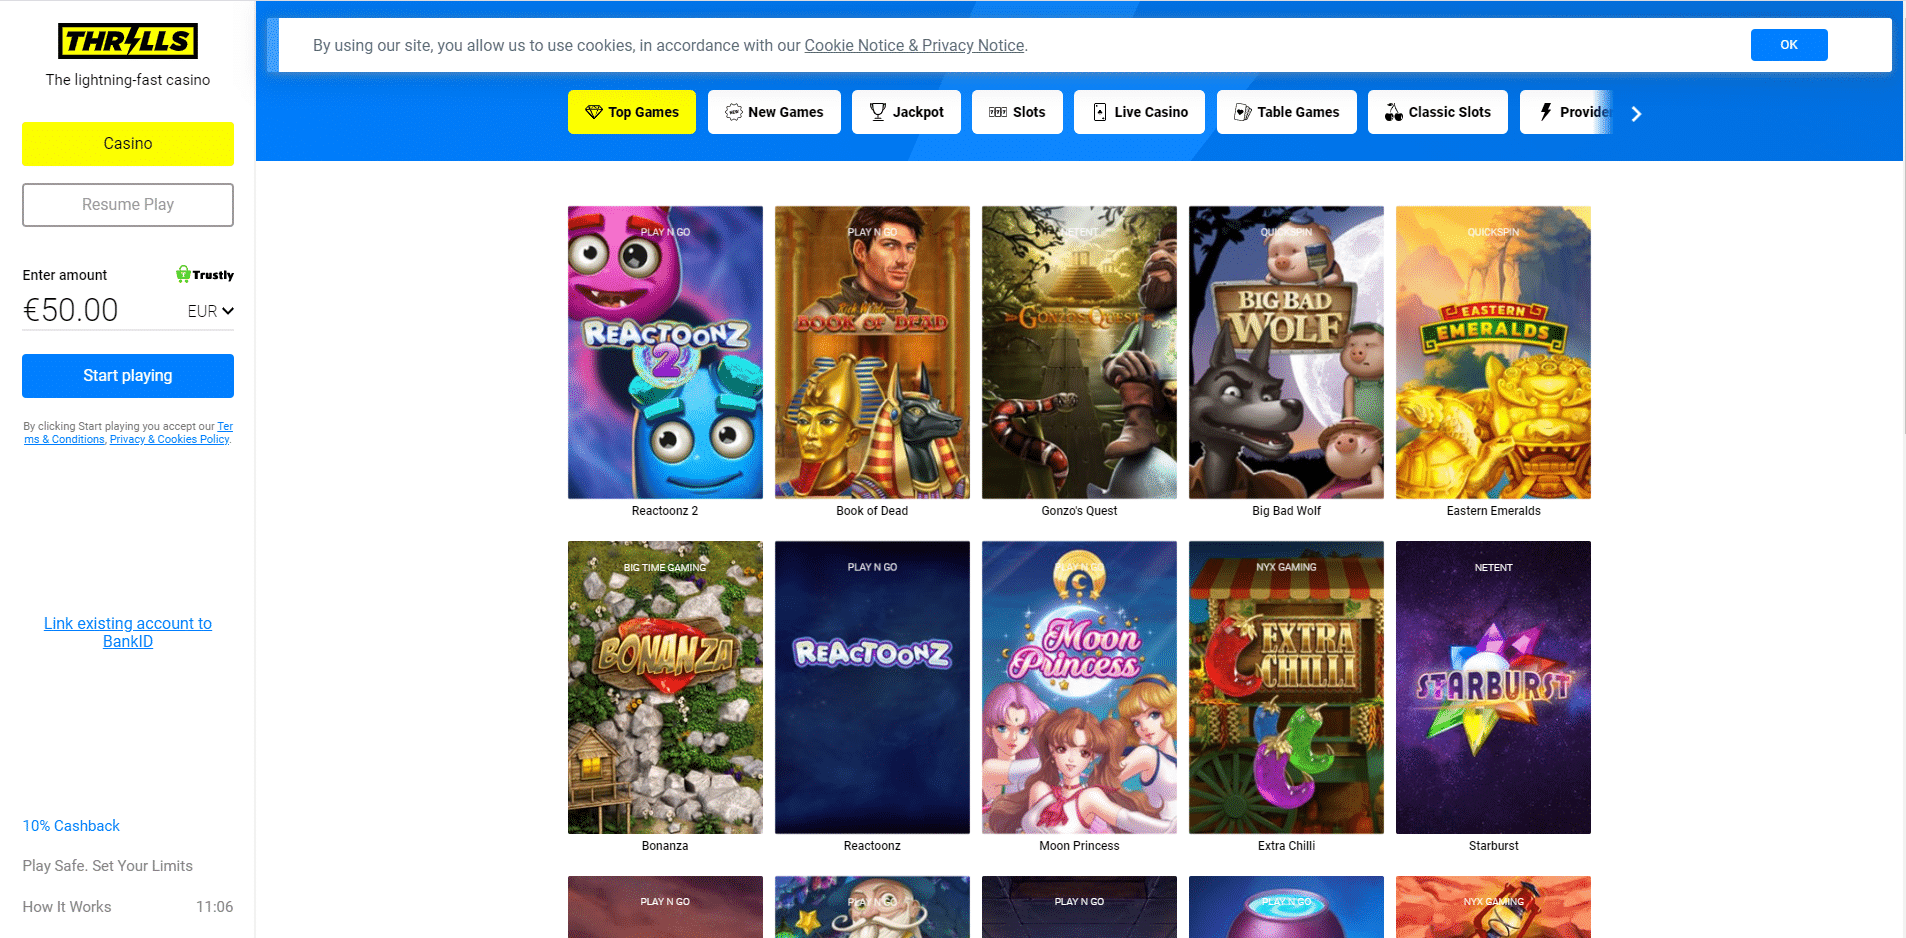Image resolution: width=1906 pixels, height=938 pixels.
Task: Launch the Starburst game thumbnail
Action: coord(1493,687)
